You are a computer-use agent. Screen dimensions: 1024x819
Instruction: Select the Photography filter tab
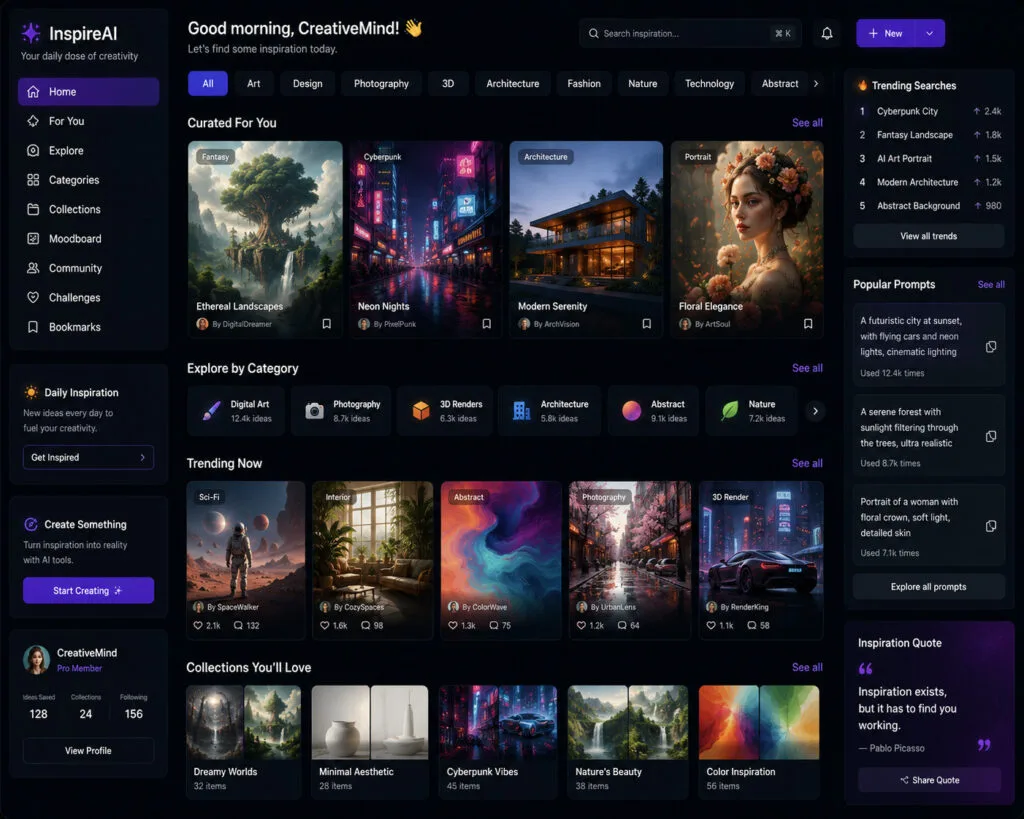(381, 84)
